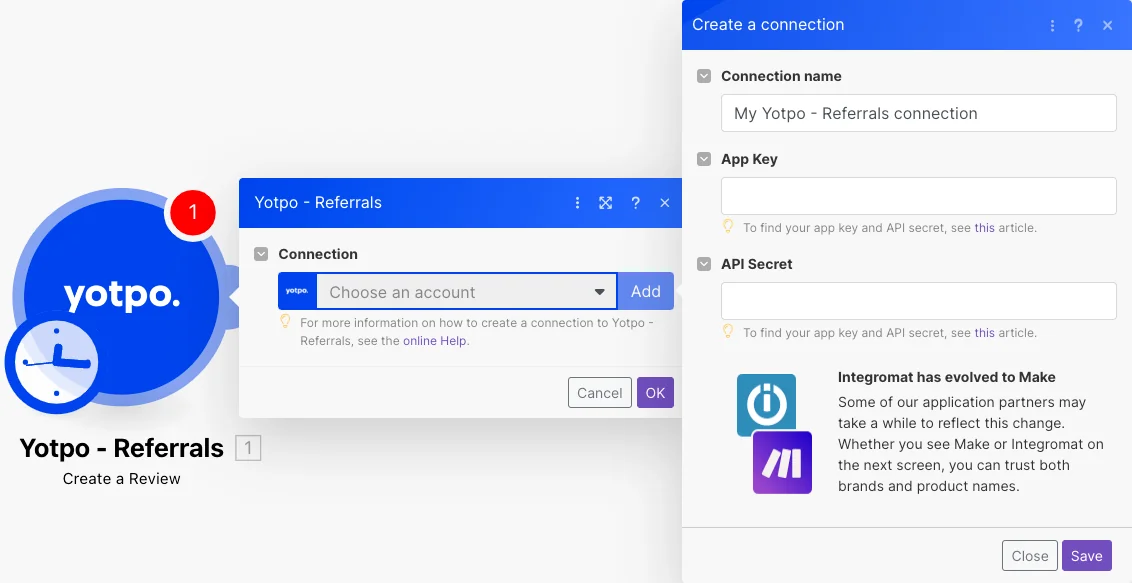Click the Connection name input field
Viewport: 1132px width, 583px height.
(x=918, y=113)
